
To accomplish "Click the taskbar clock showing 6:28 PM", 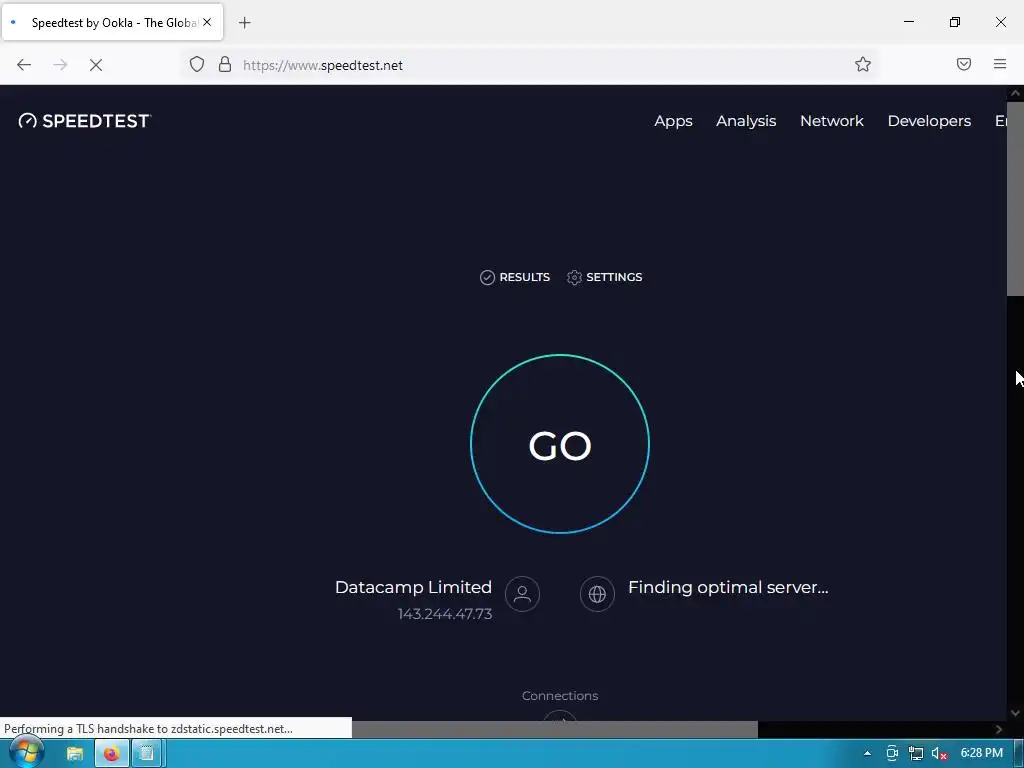I will 982,753.
